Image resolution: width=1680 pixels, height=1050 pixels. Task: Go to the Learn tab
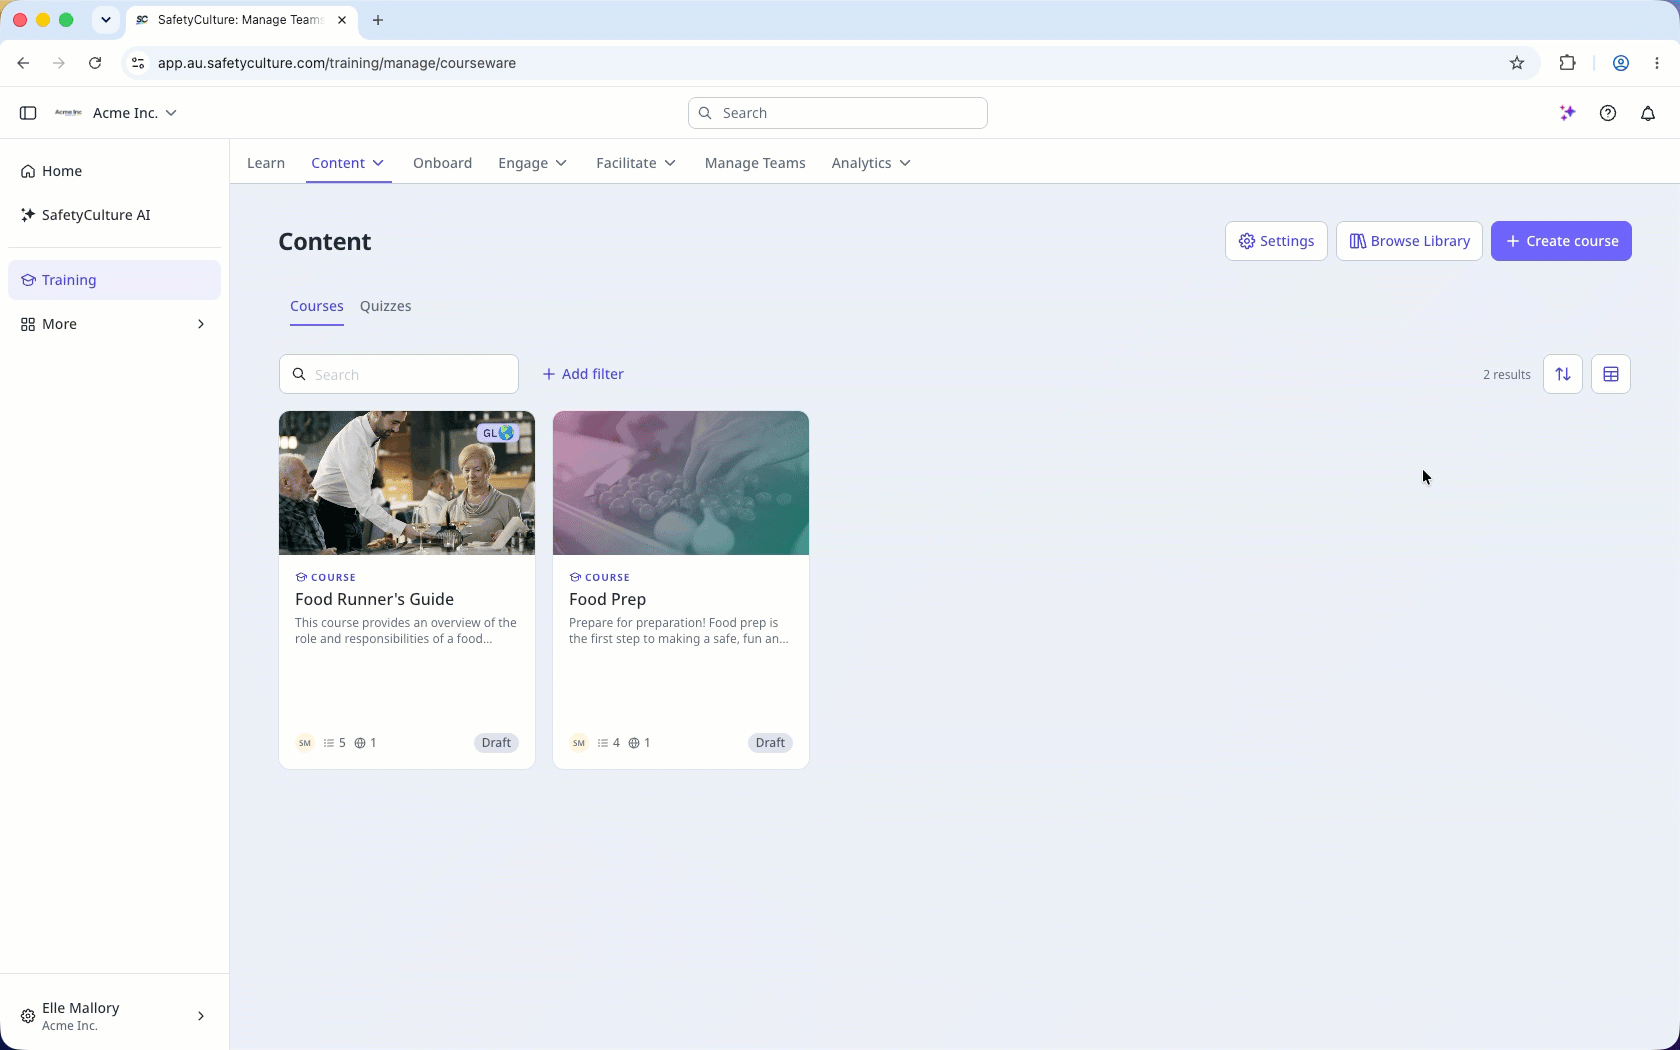pyautogui.click(x=266, y=163)
